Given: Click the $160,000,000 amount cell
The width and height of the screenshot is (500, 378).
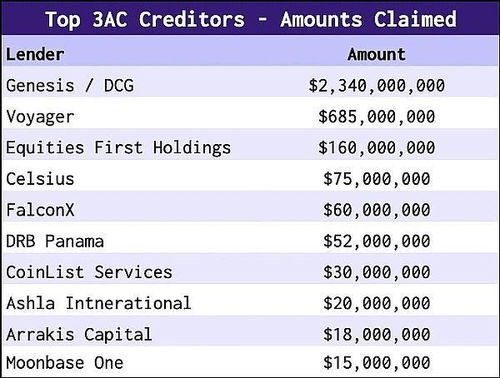Looking at the screenshot, I should coord(377,148).
